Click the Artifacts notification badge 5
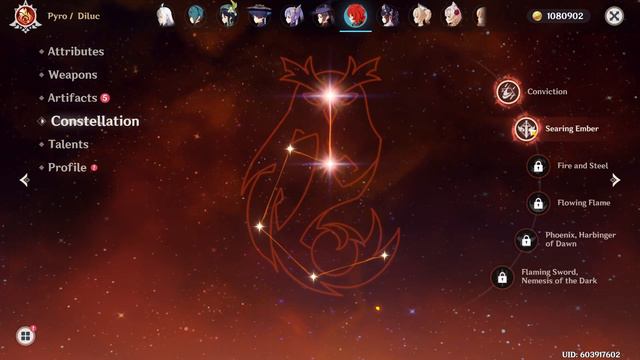This screenshot has height=360, width=640. [105, 98]
